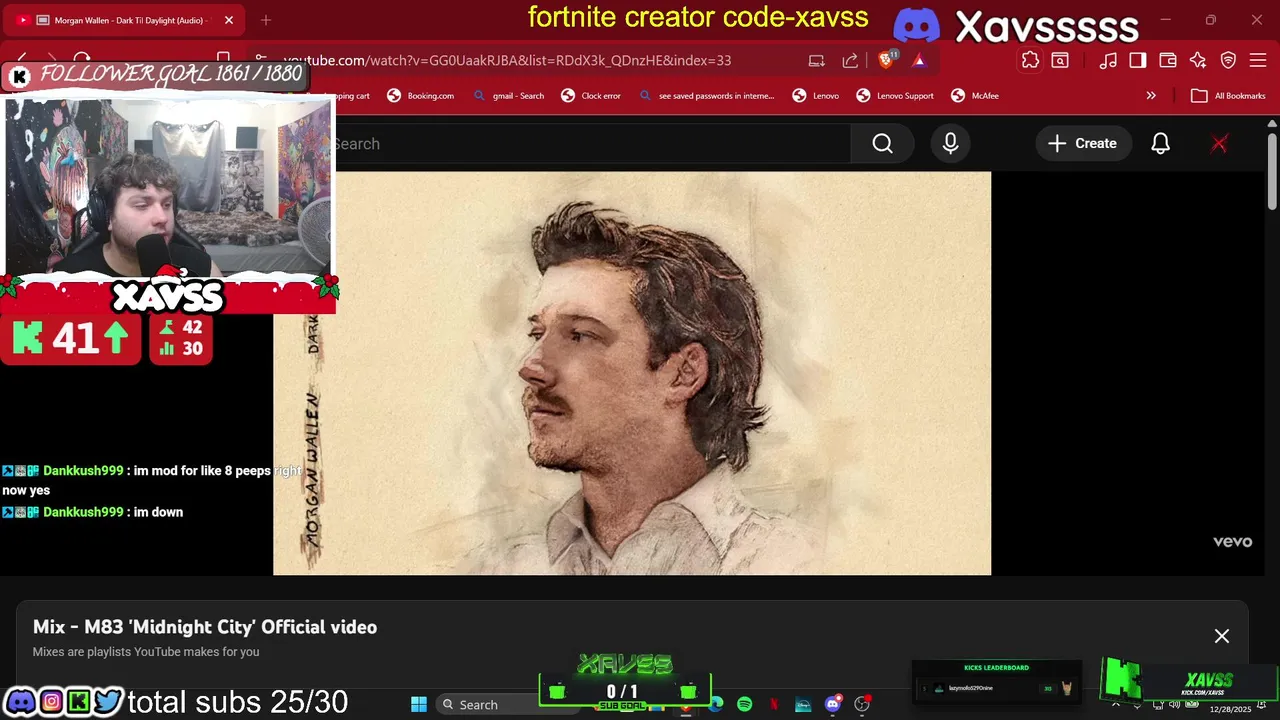This screenshot has height=720, width=1280.
Task: Open the McAfee bookmark
Action: point(974,96)
